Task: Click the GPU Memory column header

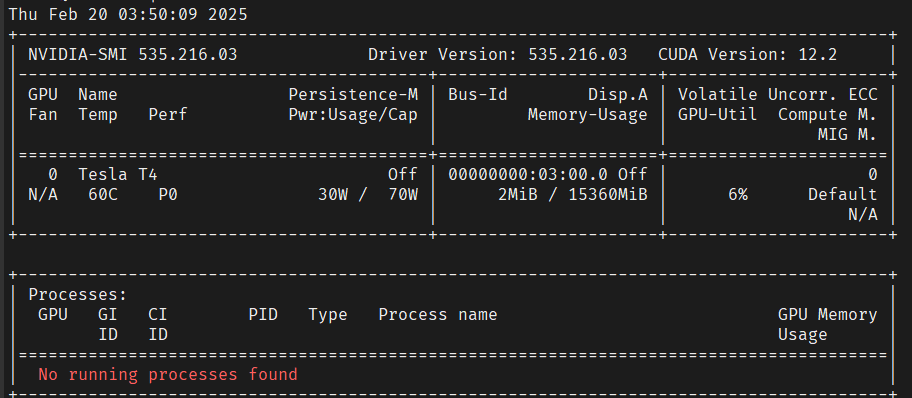Action: 828,315
